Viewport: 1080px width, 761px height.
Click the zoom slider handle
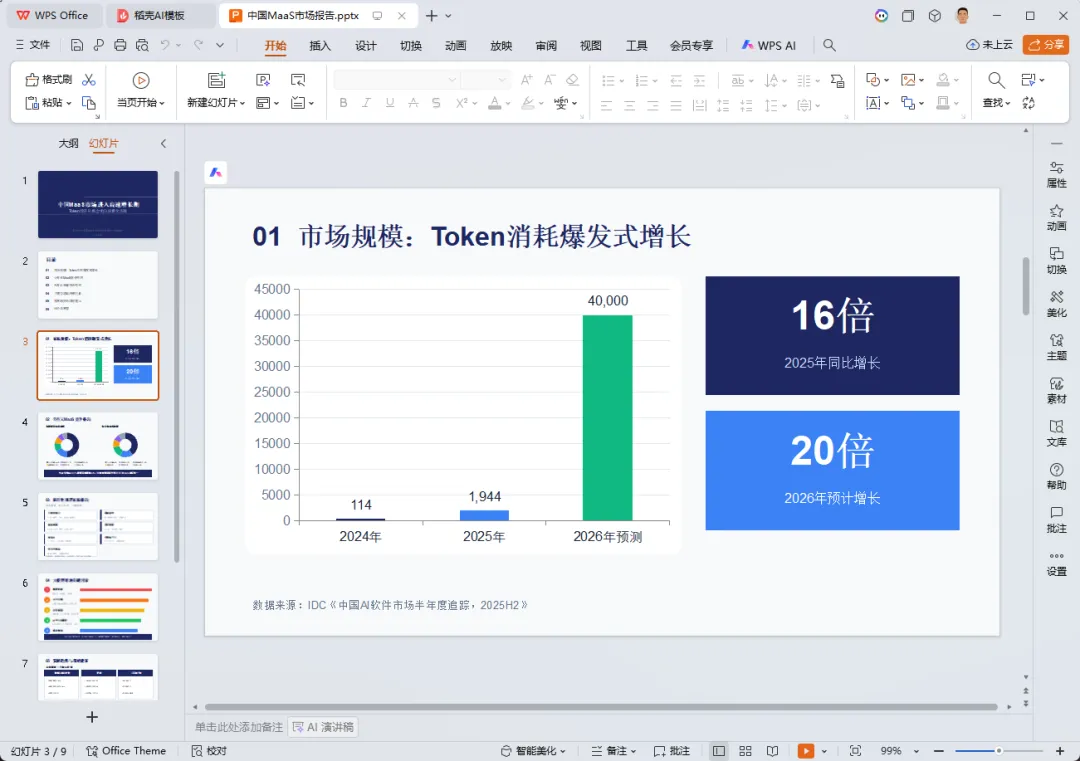[x=998, y=751]
